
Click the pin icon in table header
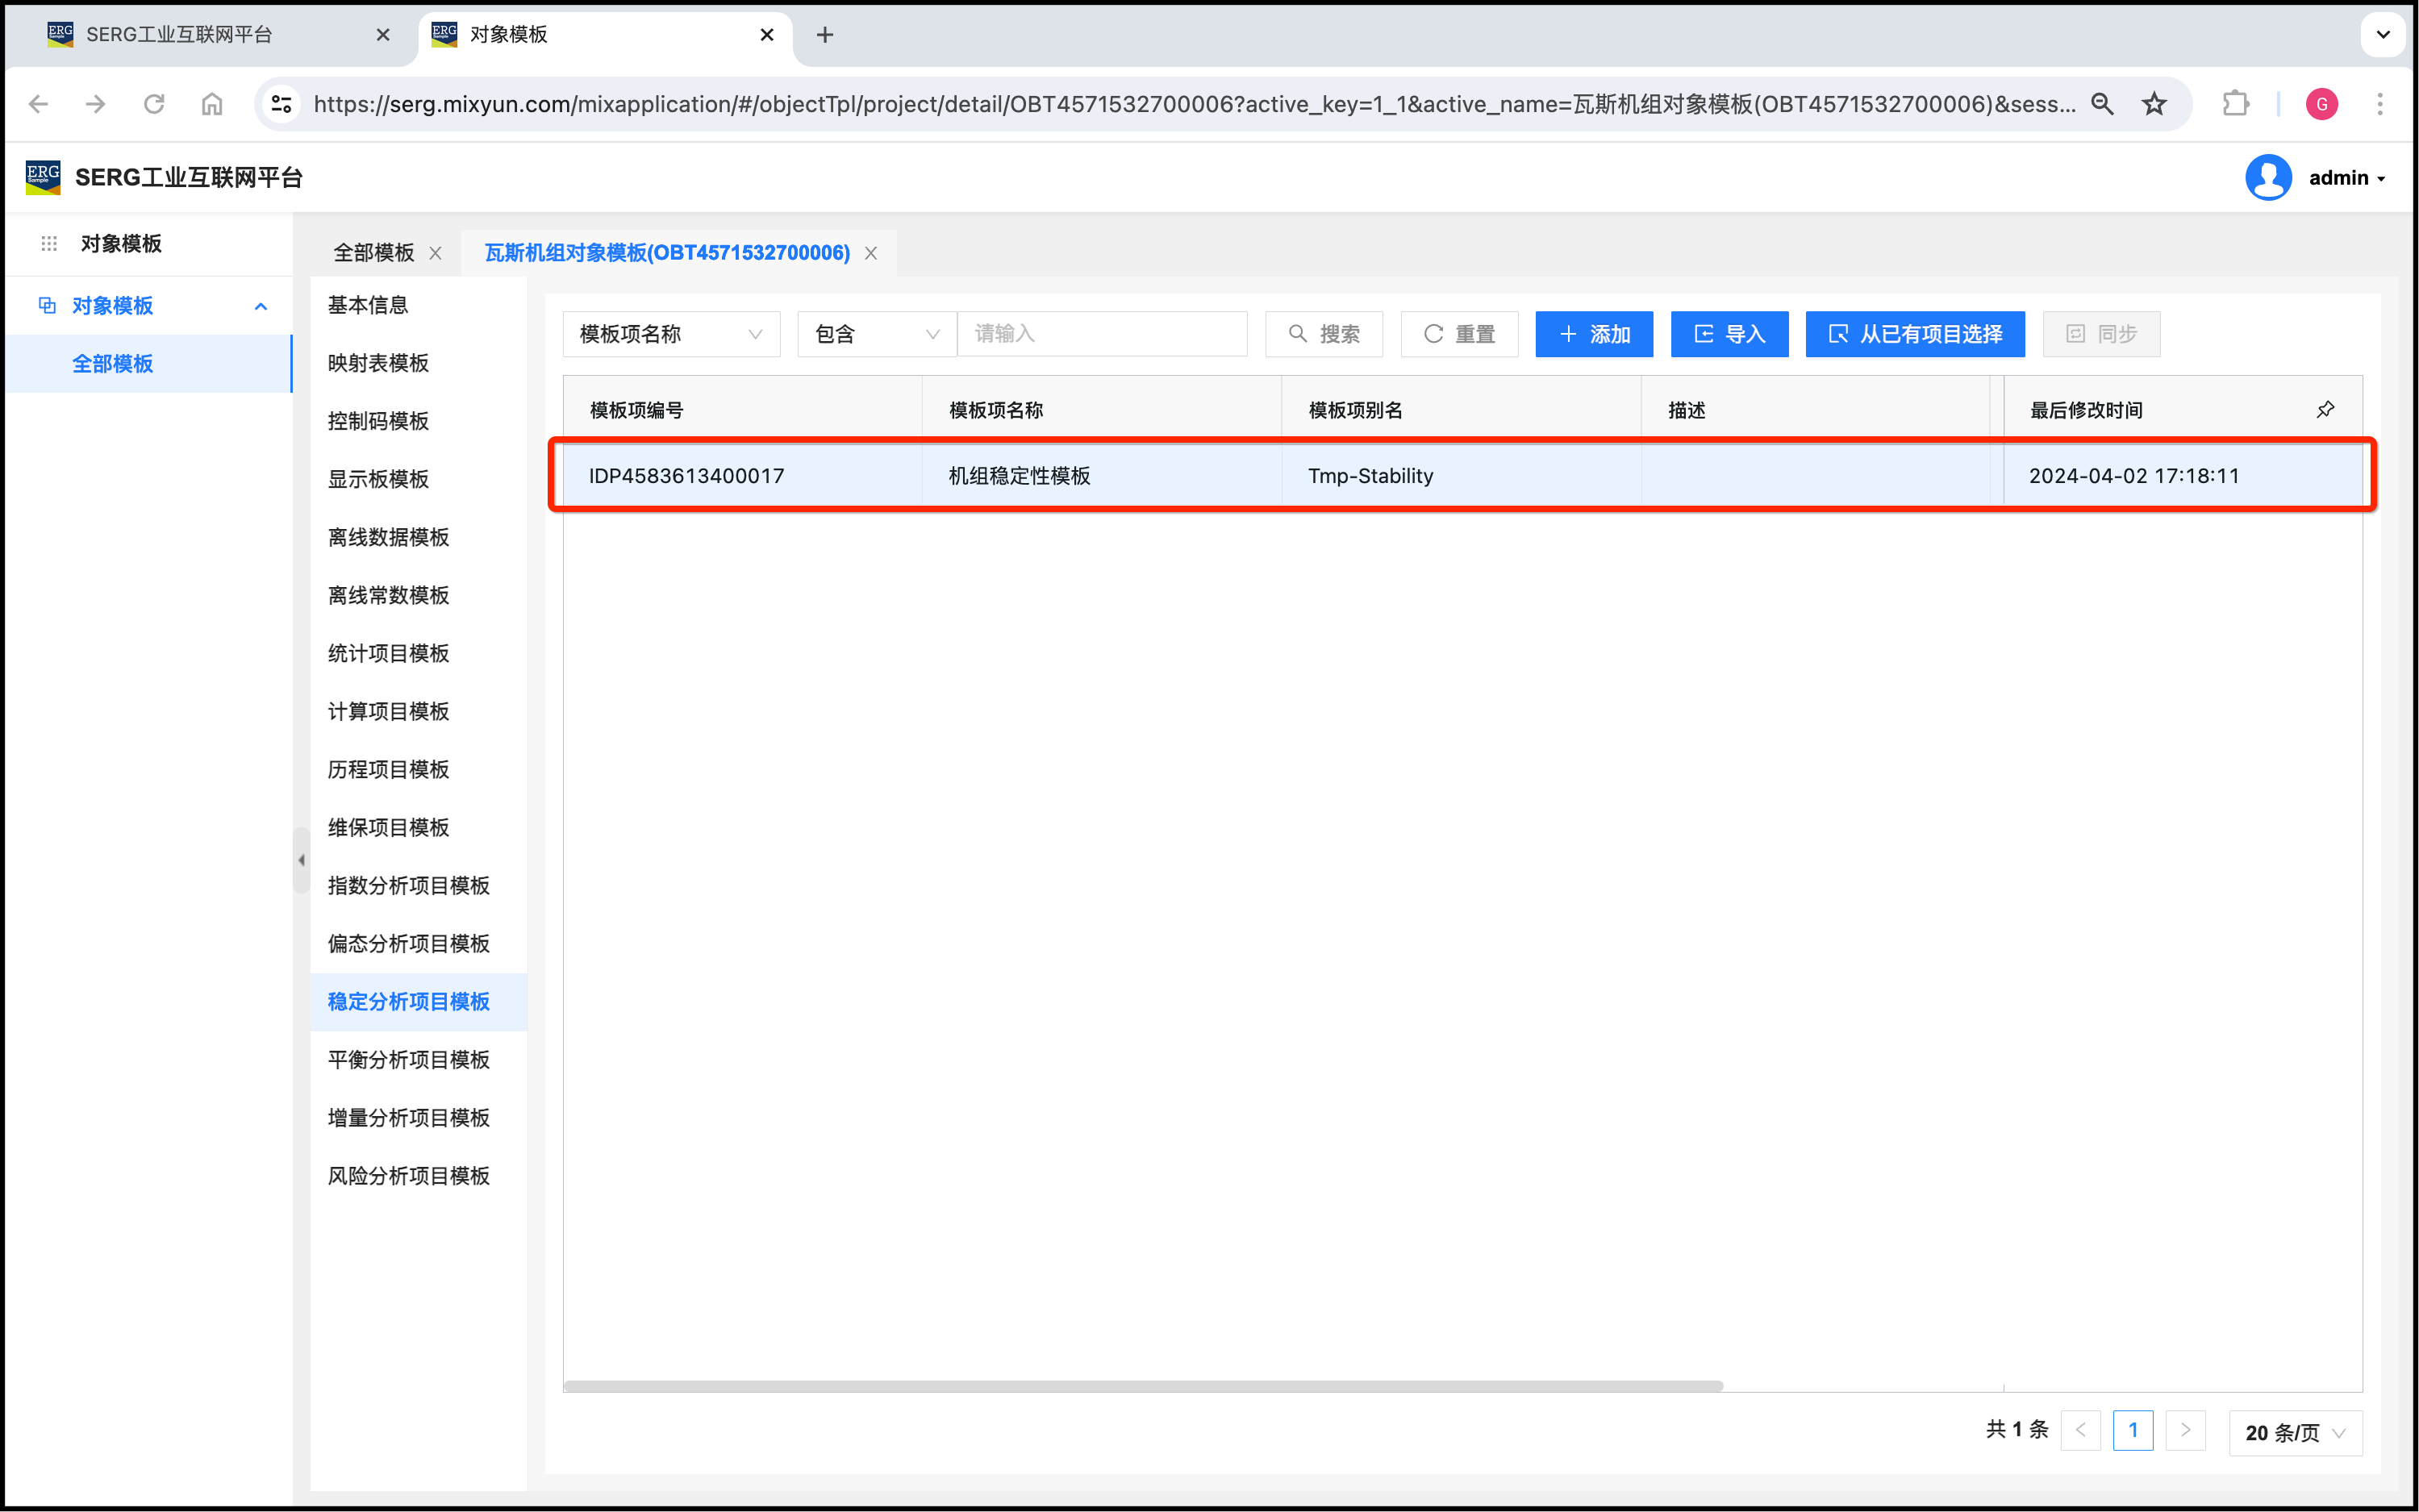point(2325,410)
